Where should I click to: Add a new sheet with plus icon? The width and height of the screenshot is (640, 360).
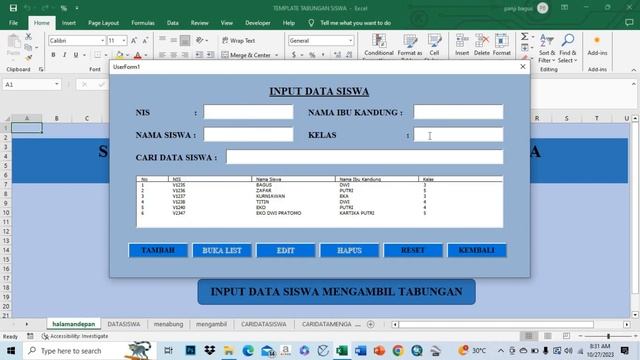click(x=371, y=324)
